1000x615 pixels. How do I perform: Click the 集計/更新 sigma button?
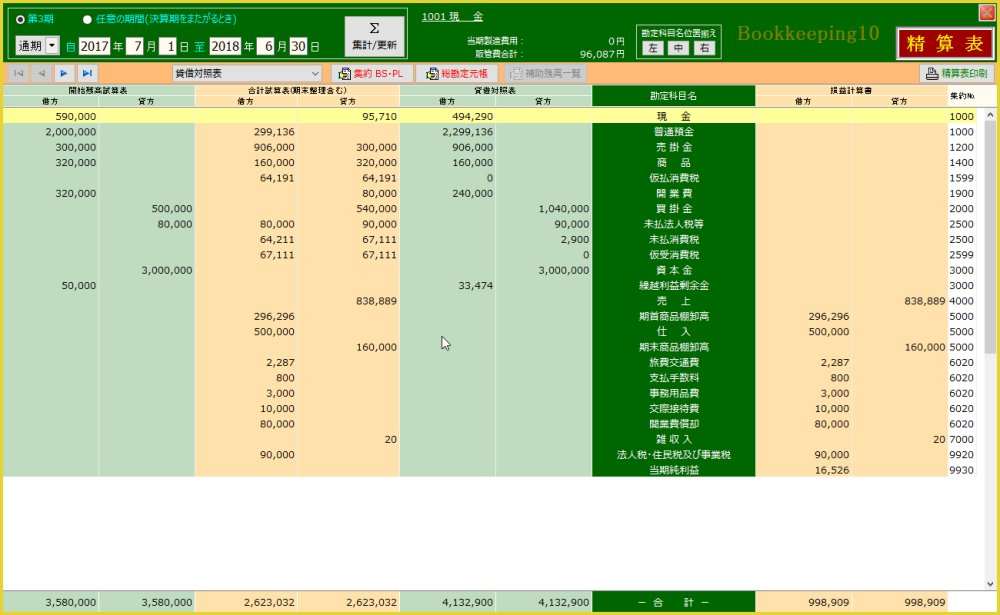click(x=374, y=36)
